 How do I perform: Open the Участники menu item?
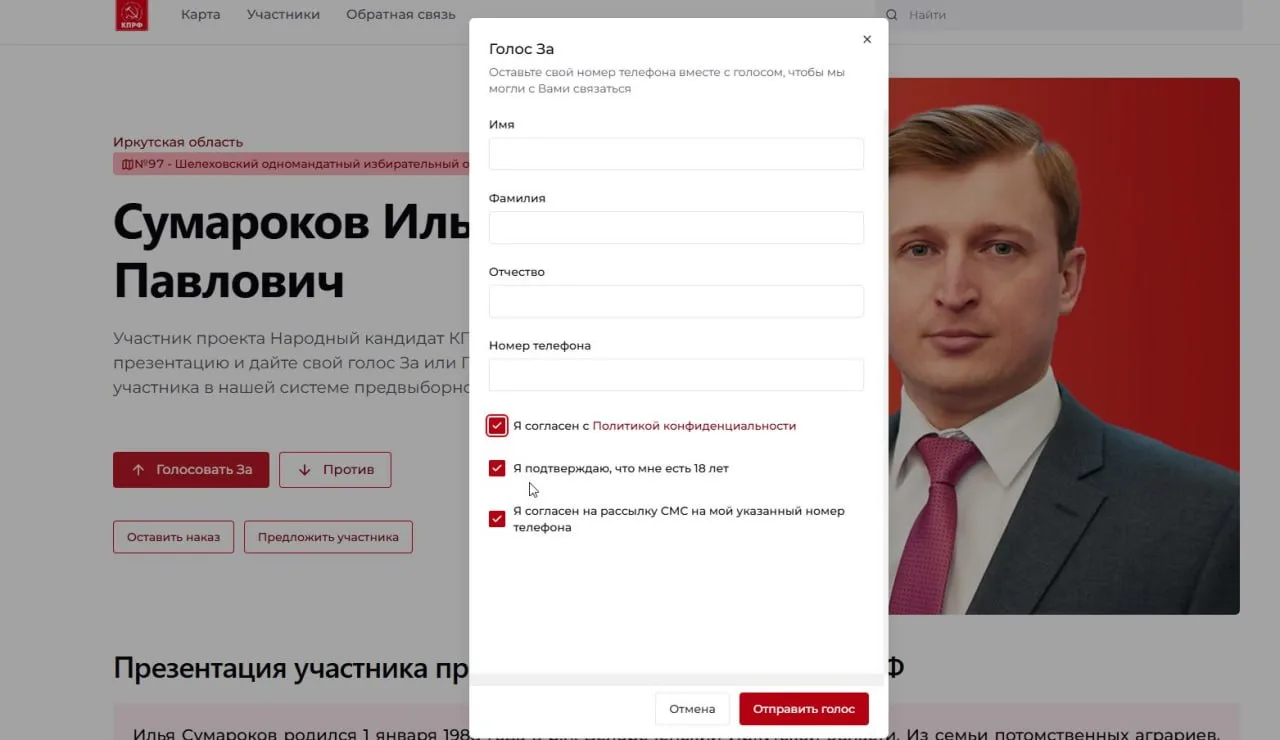(x=283, y=15)
